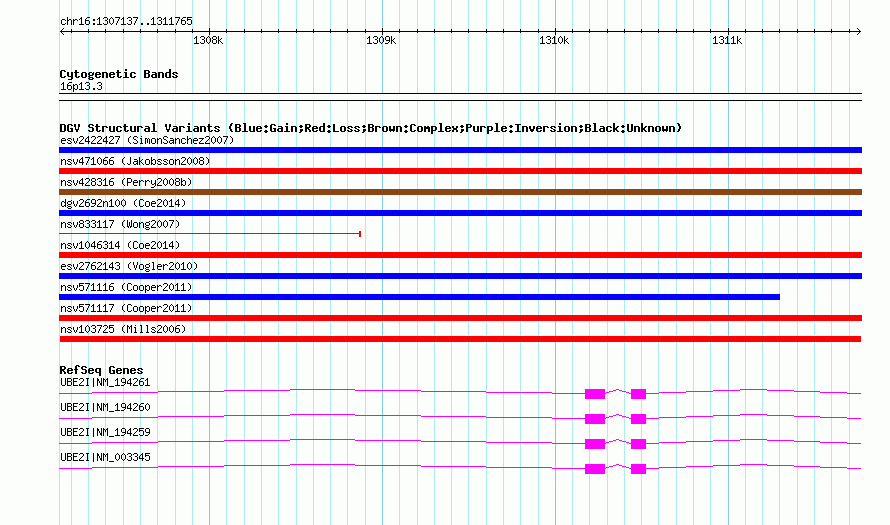This screenshot has width=890, height=525.
Task: Click the smaller right exon of NM_194261
Action: (639, 394)
